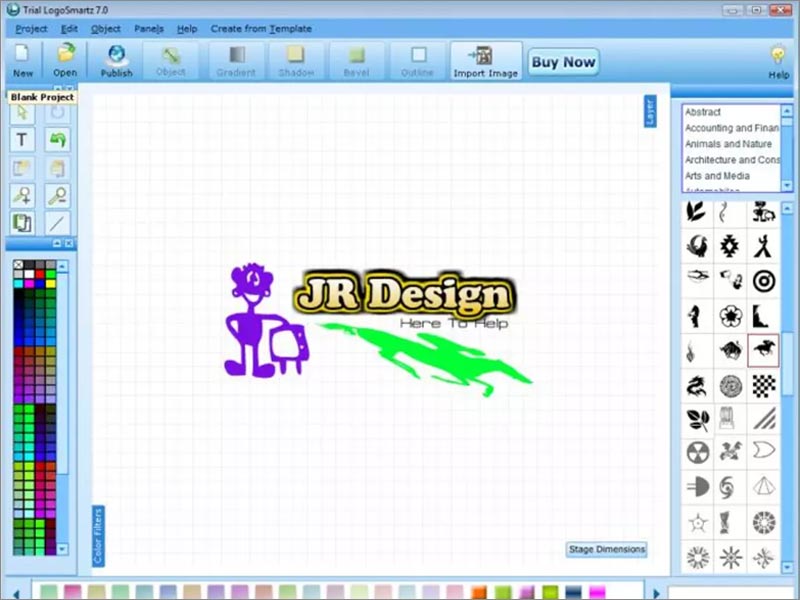This screenshot has height=600, width=800.
Task: Select the galloping horse clipart thumbnail
Action: 763,349
